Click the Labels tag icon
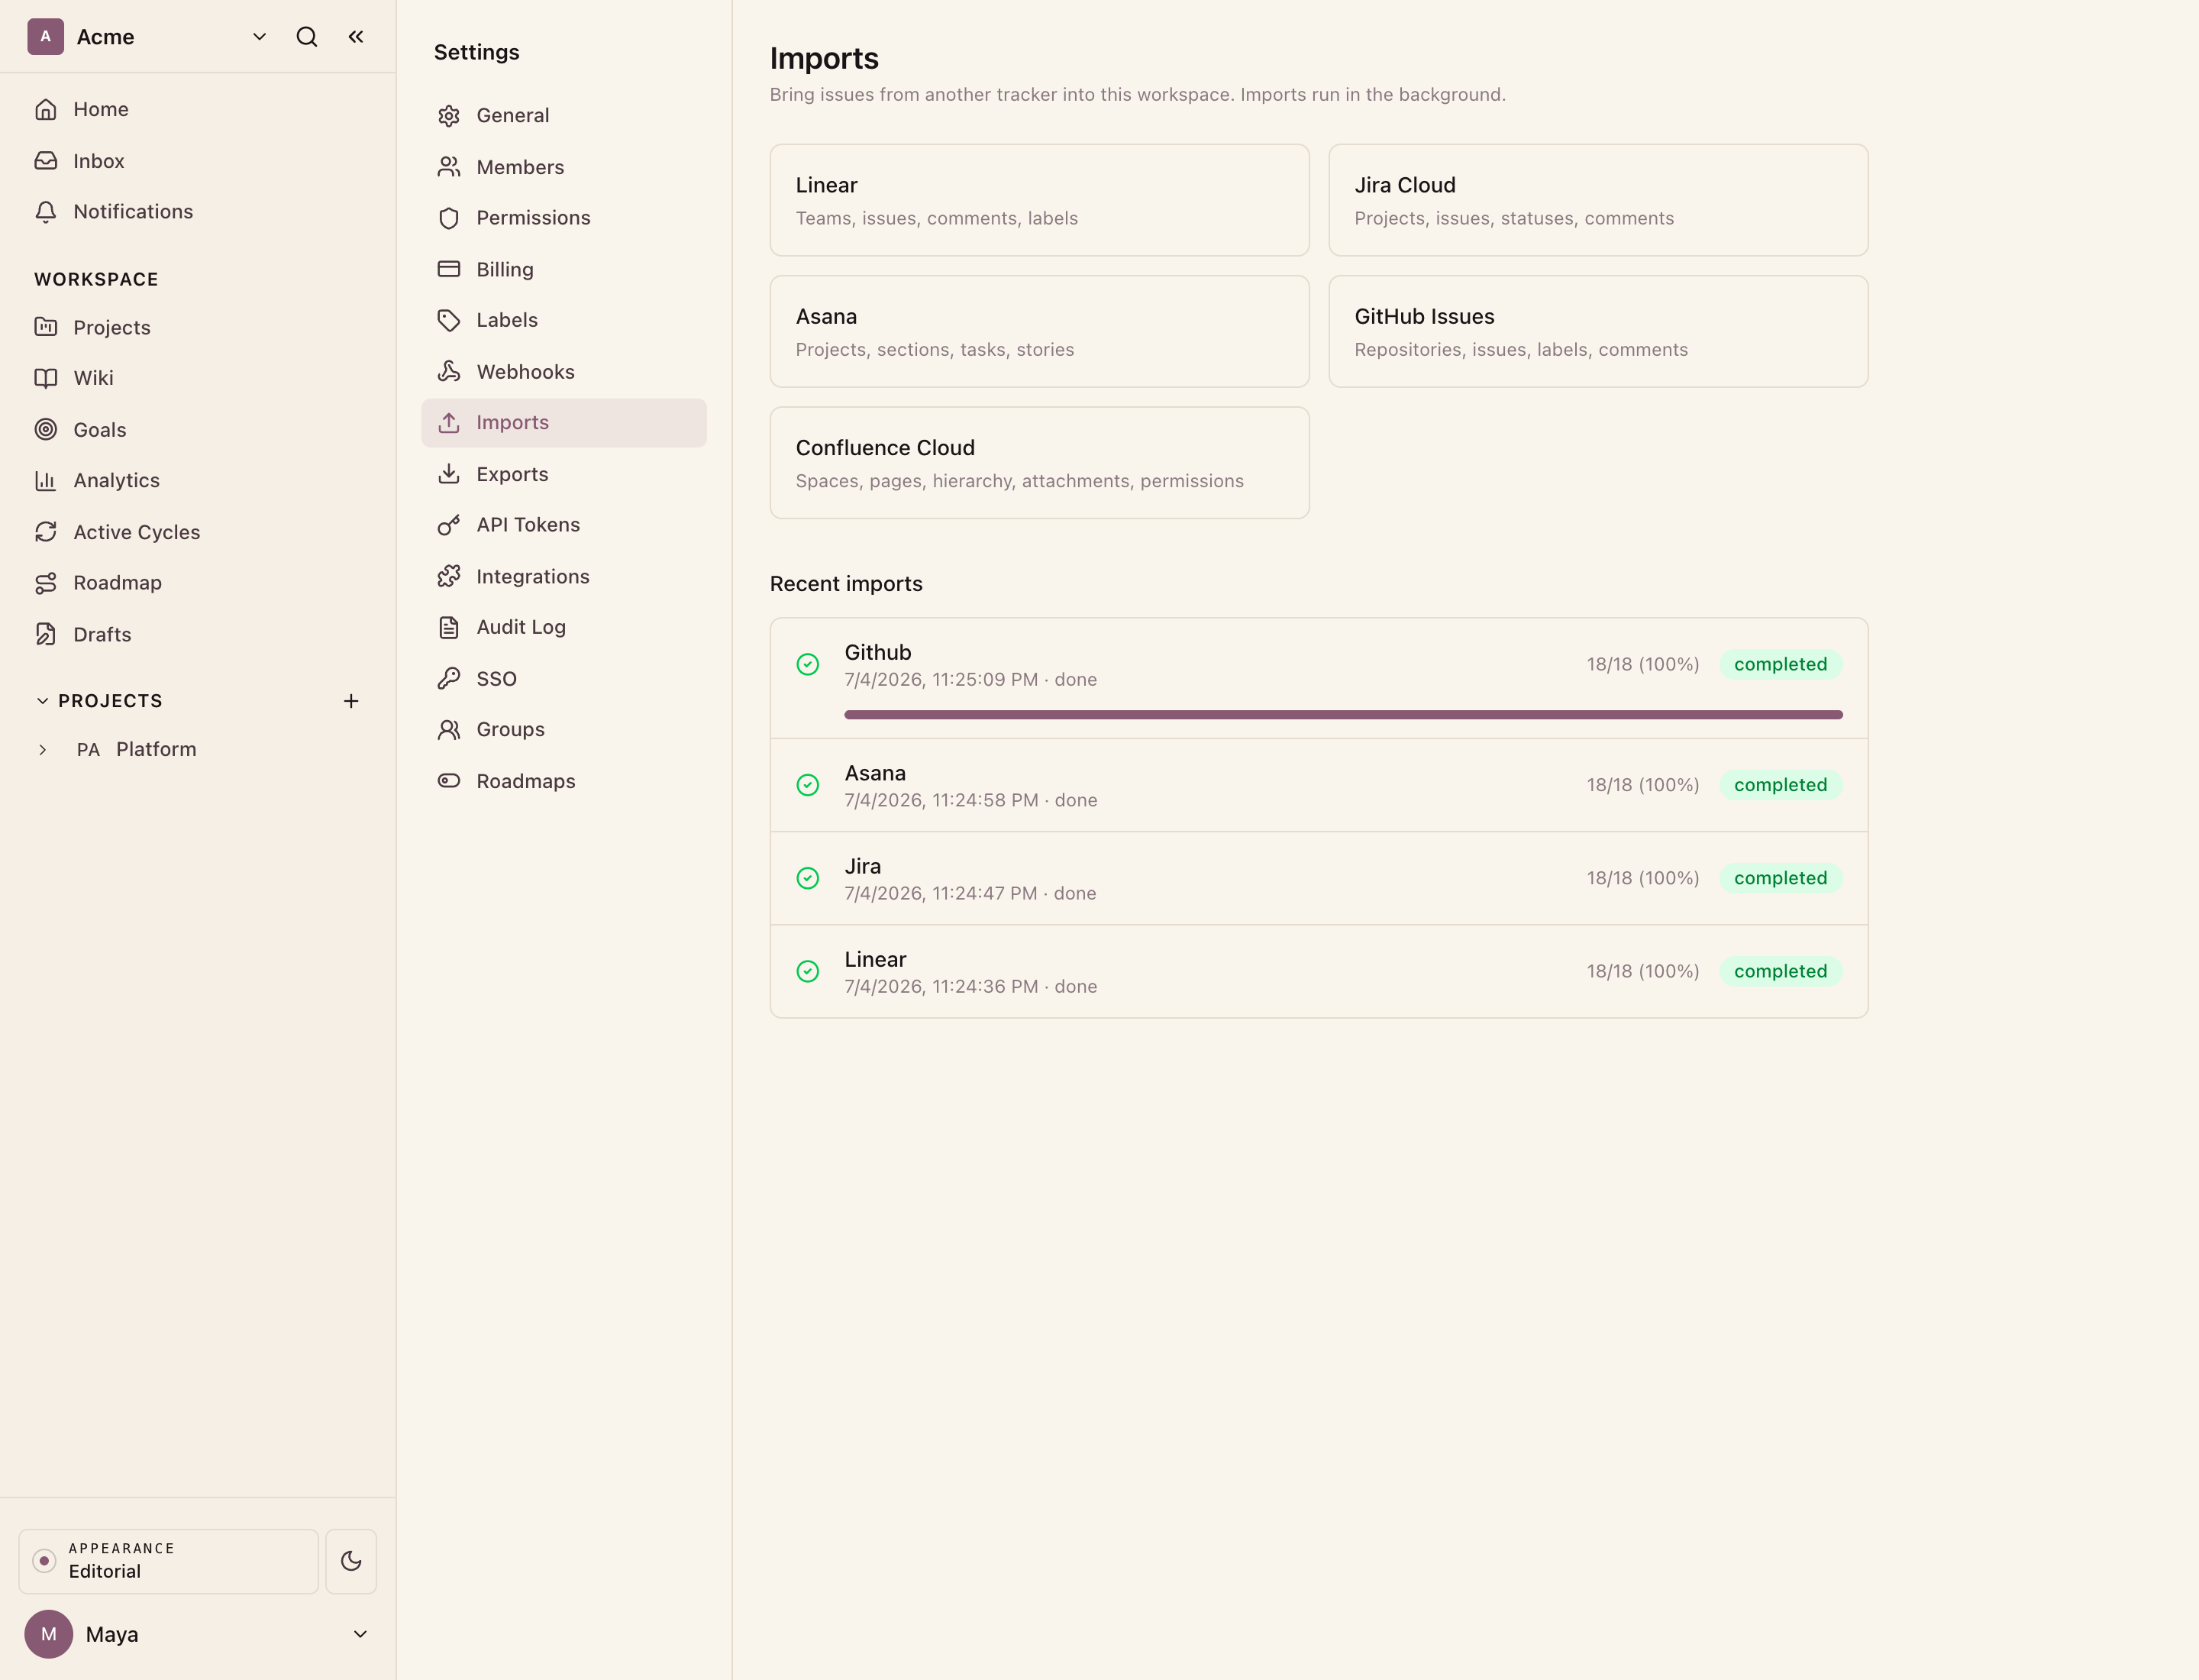Image resolution: width=2199 pixels, height=1680 pixels. pyautogui.click(x=449, y=320)
